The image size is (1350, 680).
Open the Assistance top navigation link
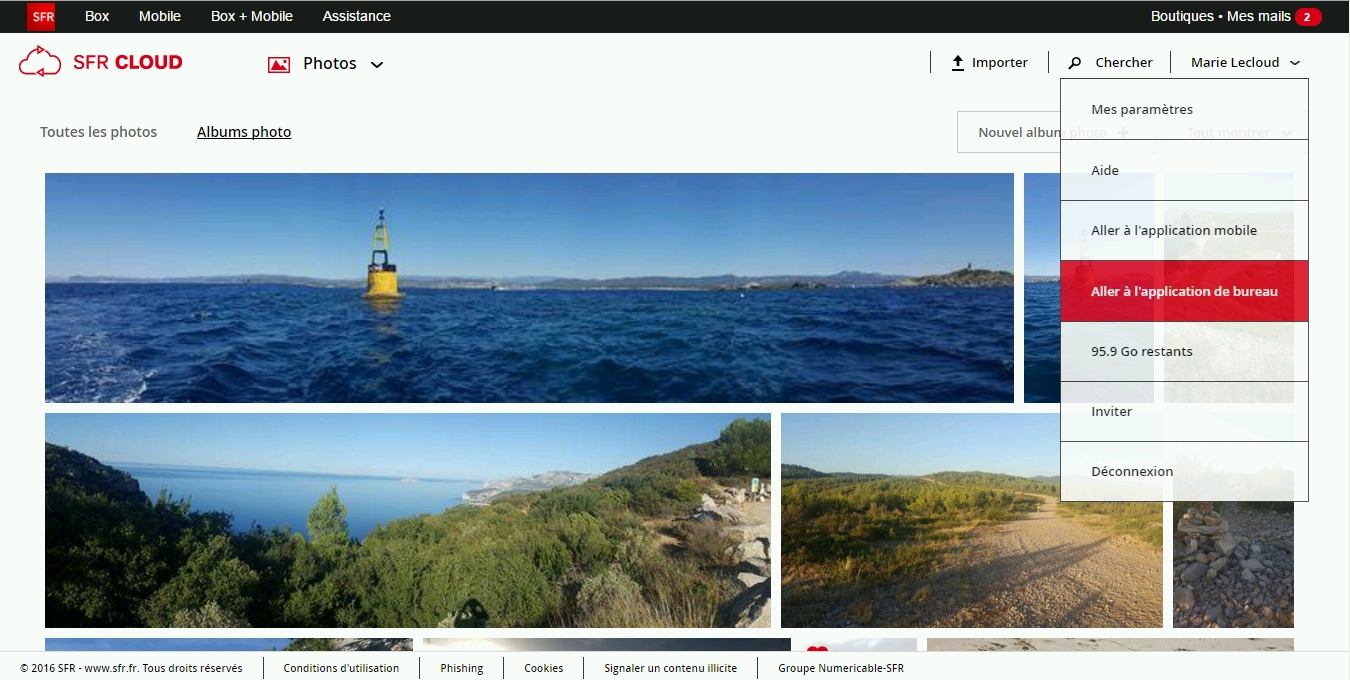click(356, 16)
